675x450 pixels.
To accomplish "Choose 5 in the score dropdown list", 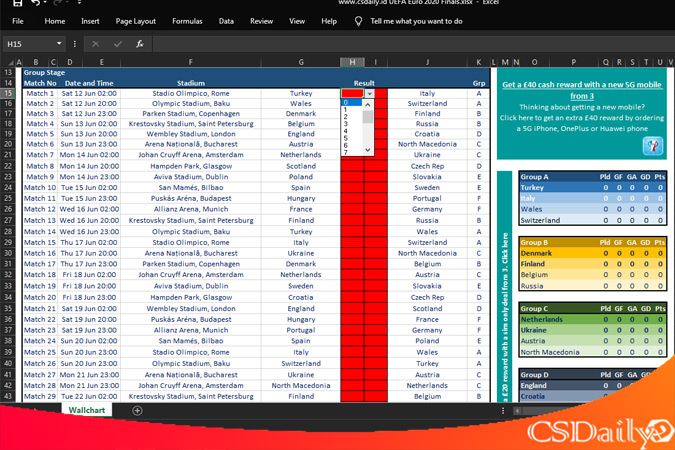I will click(x=352, y=138).
